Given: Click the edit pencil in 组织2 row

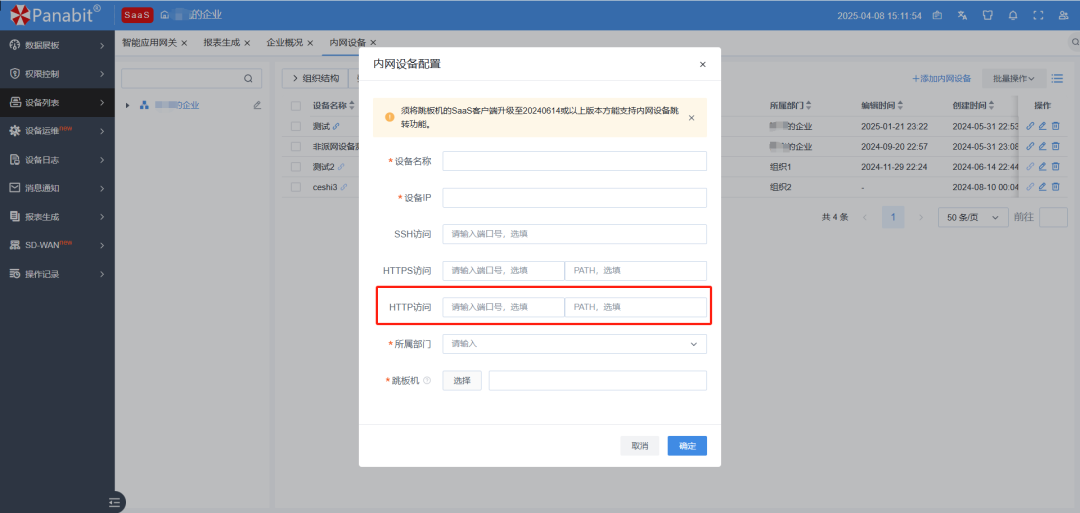Looking at the screenshot, I should click(1042, 187).
